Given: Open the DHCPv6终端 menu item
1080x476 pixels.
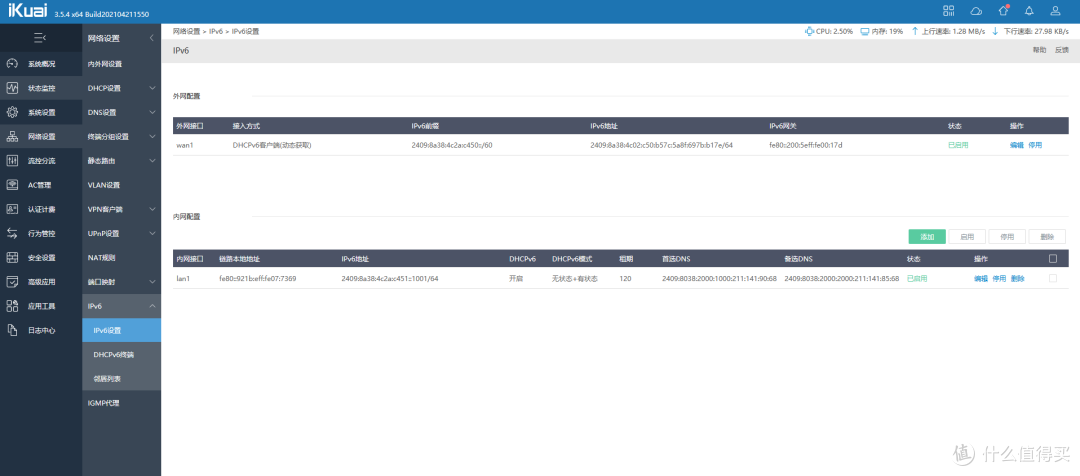Looking at the screenshot, I should pos(113,354).
